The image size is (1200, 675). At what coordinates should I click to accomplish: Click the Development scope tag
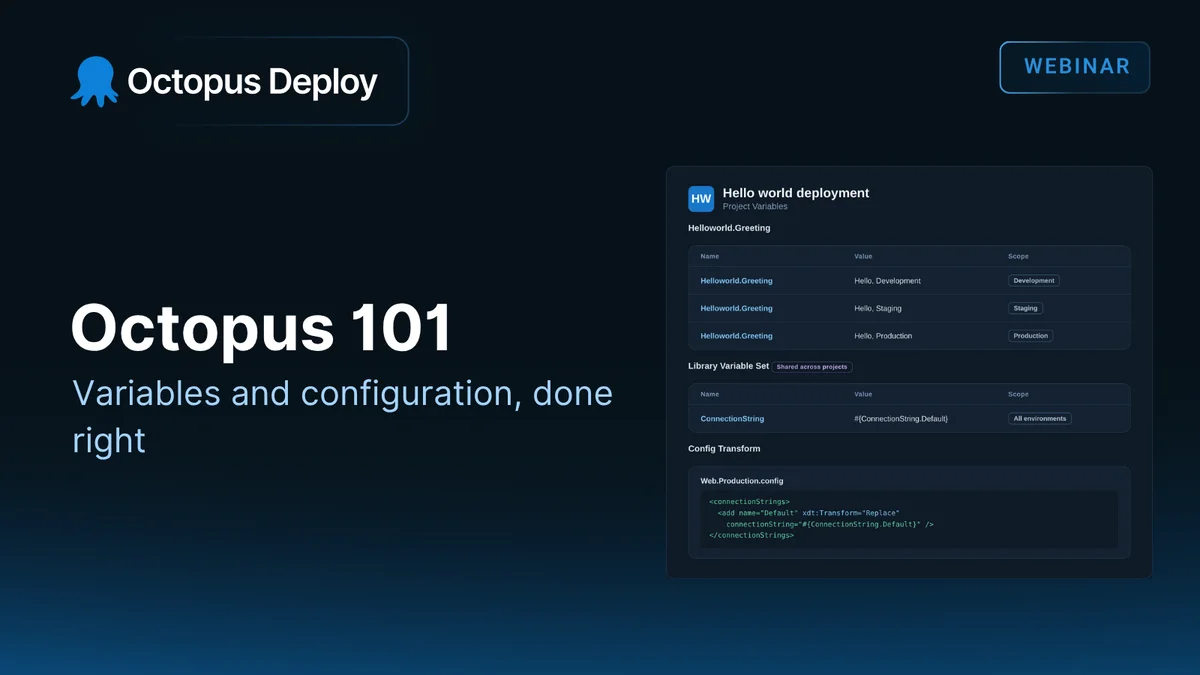tap(1033, 281)
